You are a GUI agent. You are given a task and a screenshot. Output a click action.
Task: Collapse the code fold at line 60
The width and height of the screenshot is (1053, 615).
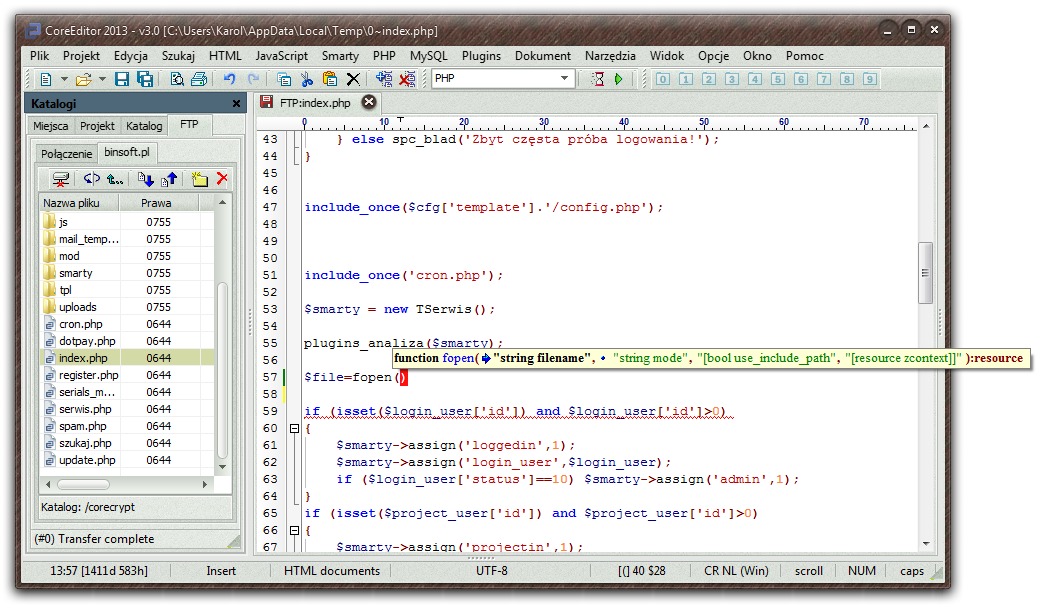294,428
